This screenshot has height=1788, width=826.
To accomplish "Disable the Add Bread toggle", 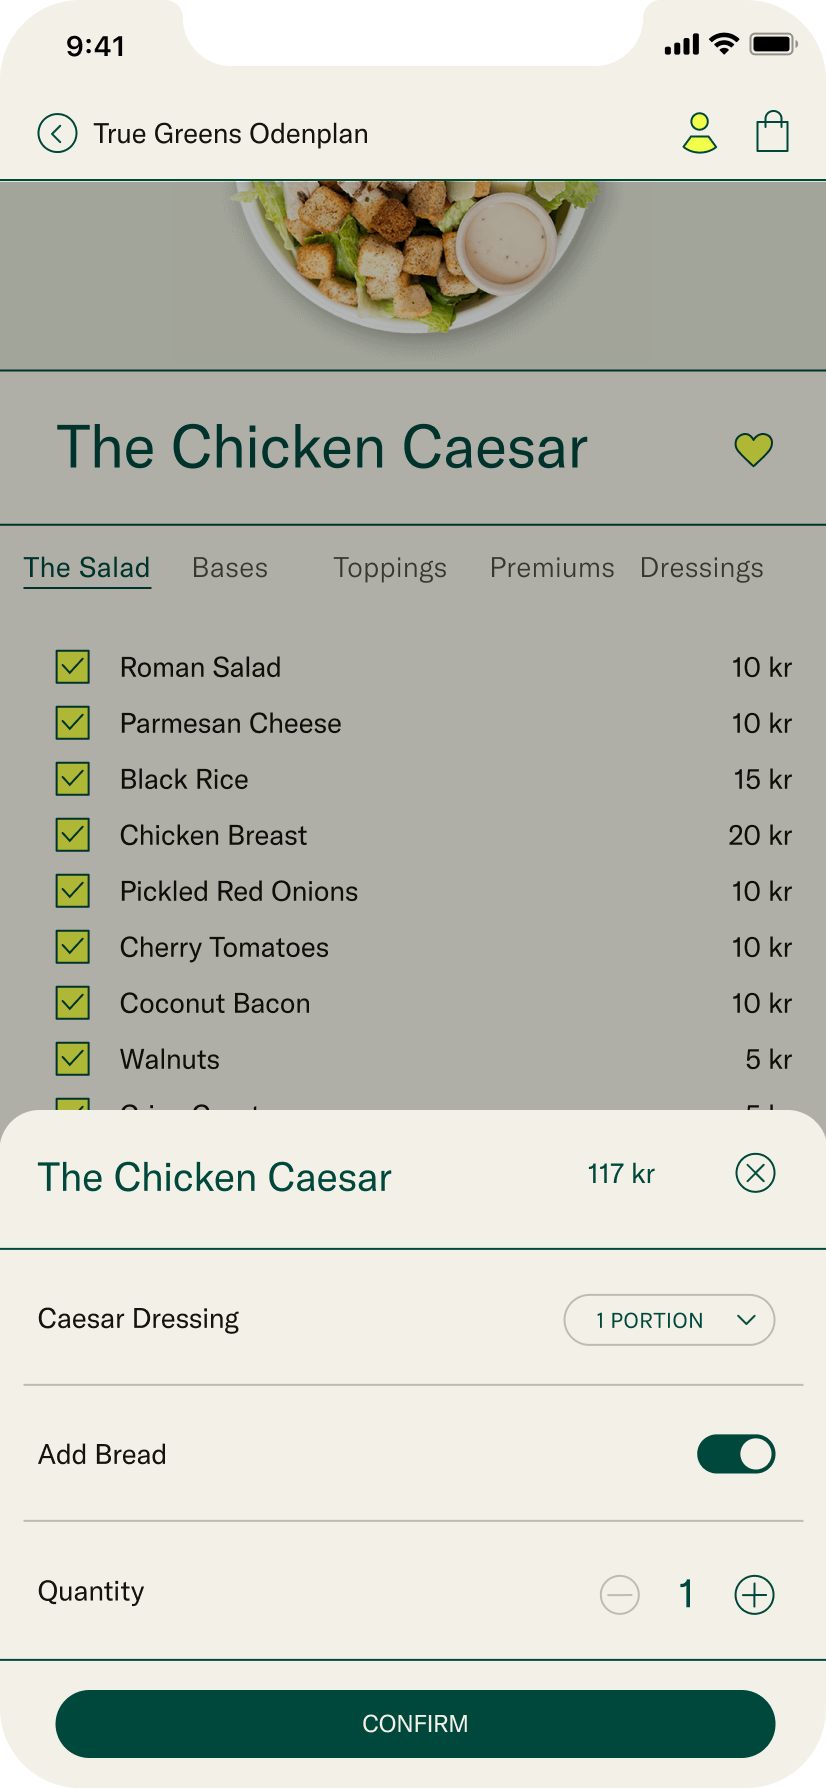I will click(x=736, y=1454).
